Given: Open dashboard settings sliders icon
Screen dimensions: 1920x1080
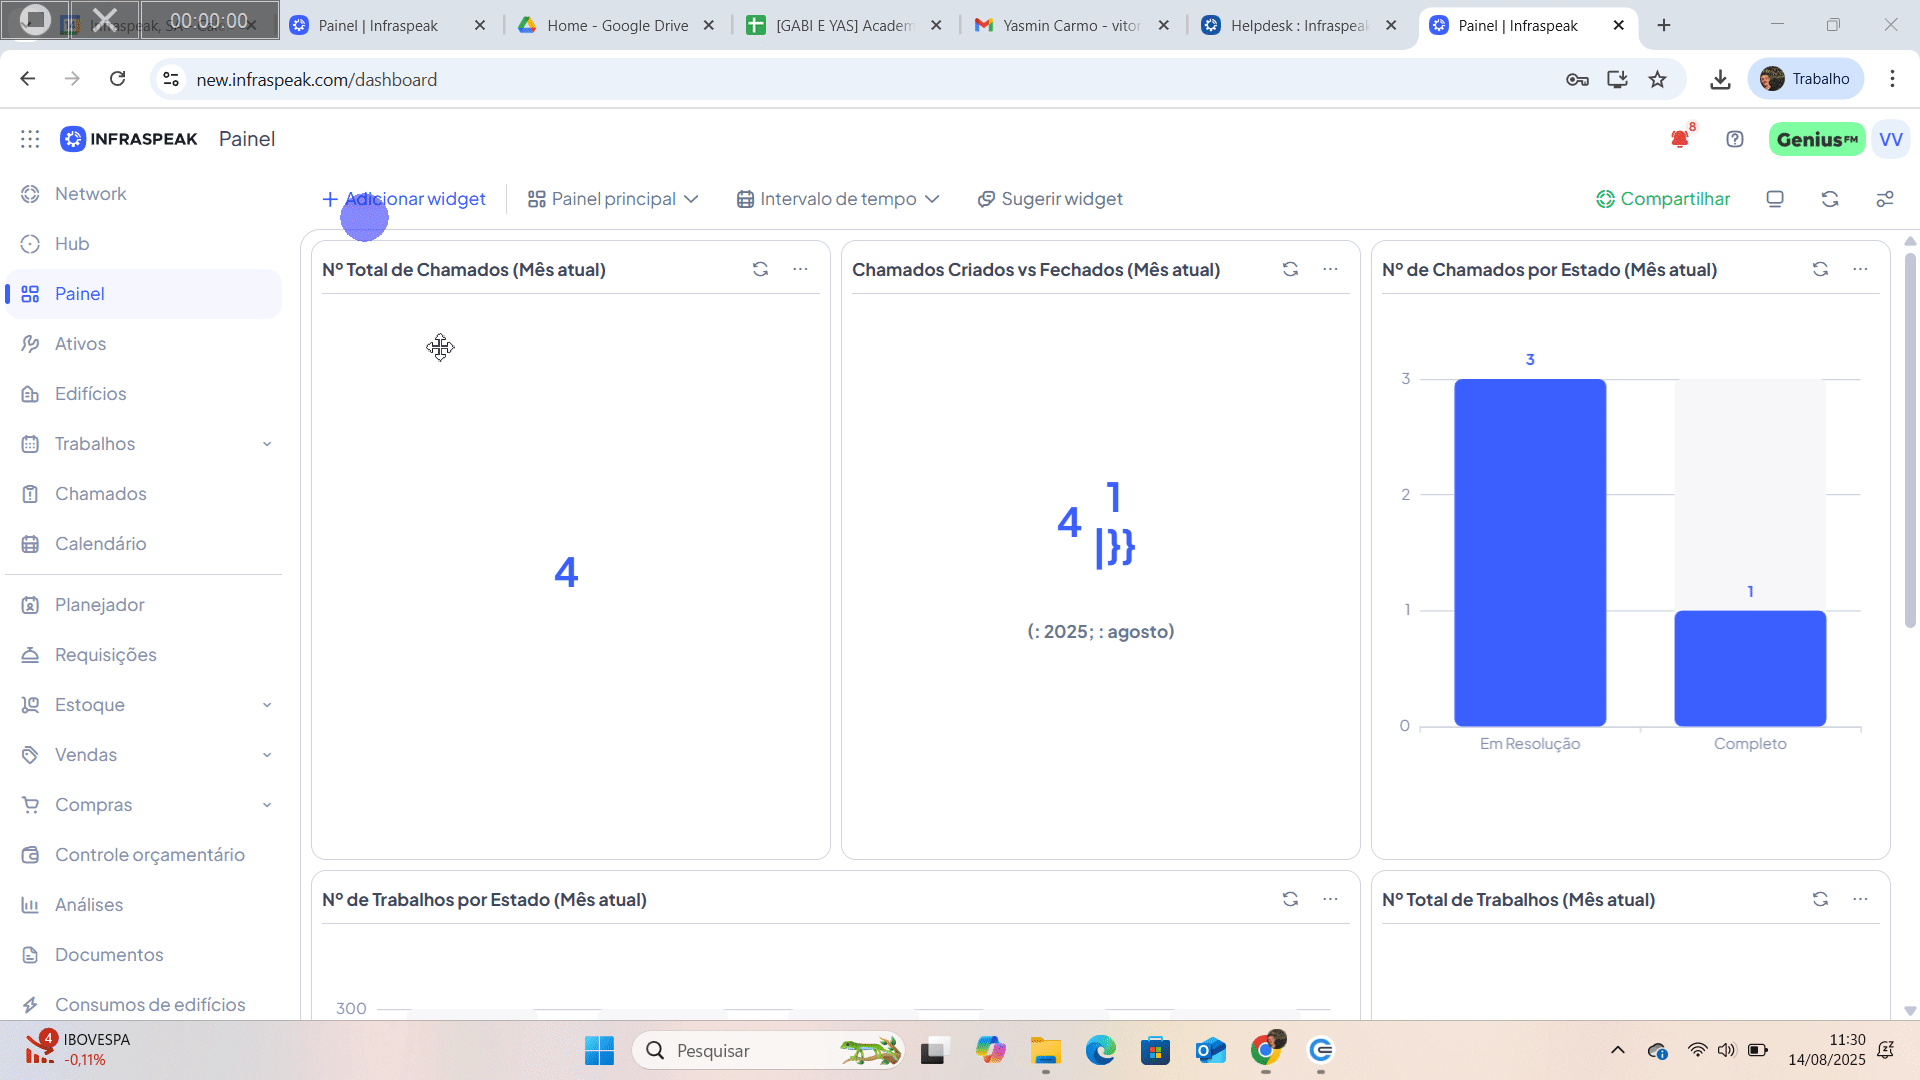Looking at the screenshot, I should [1885, 199].
